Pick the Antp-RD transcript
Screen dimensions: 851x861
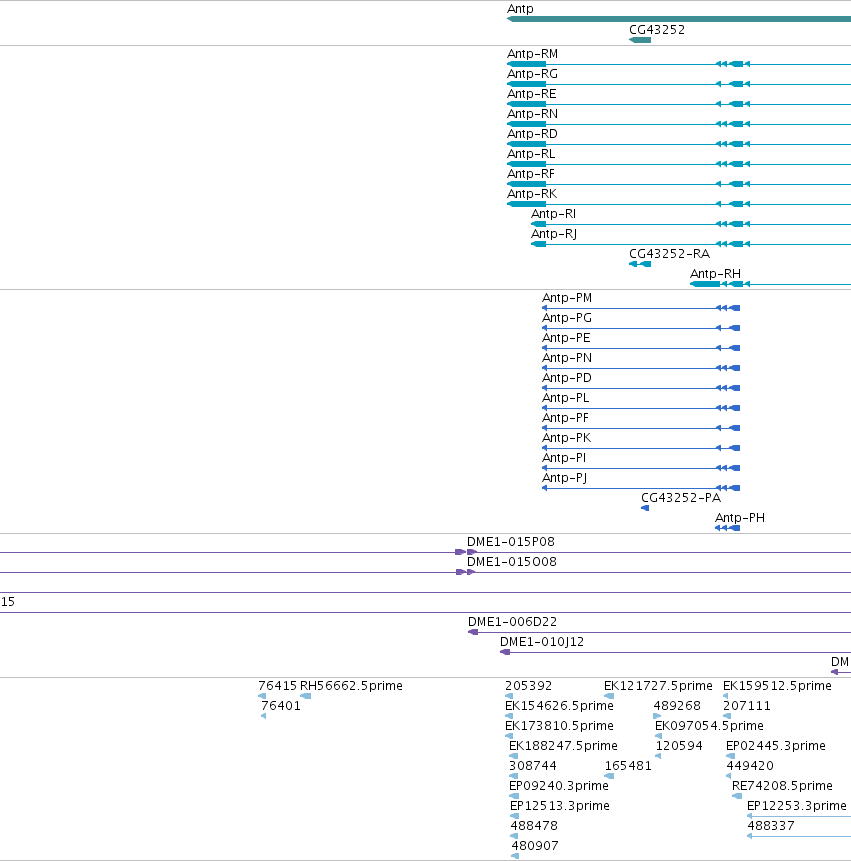[x=532, y=134]
